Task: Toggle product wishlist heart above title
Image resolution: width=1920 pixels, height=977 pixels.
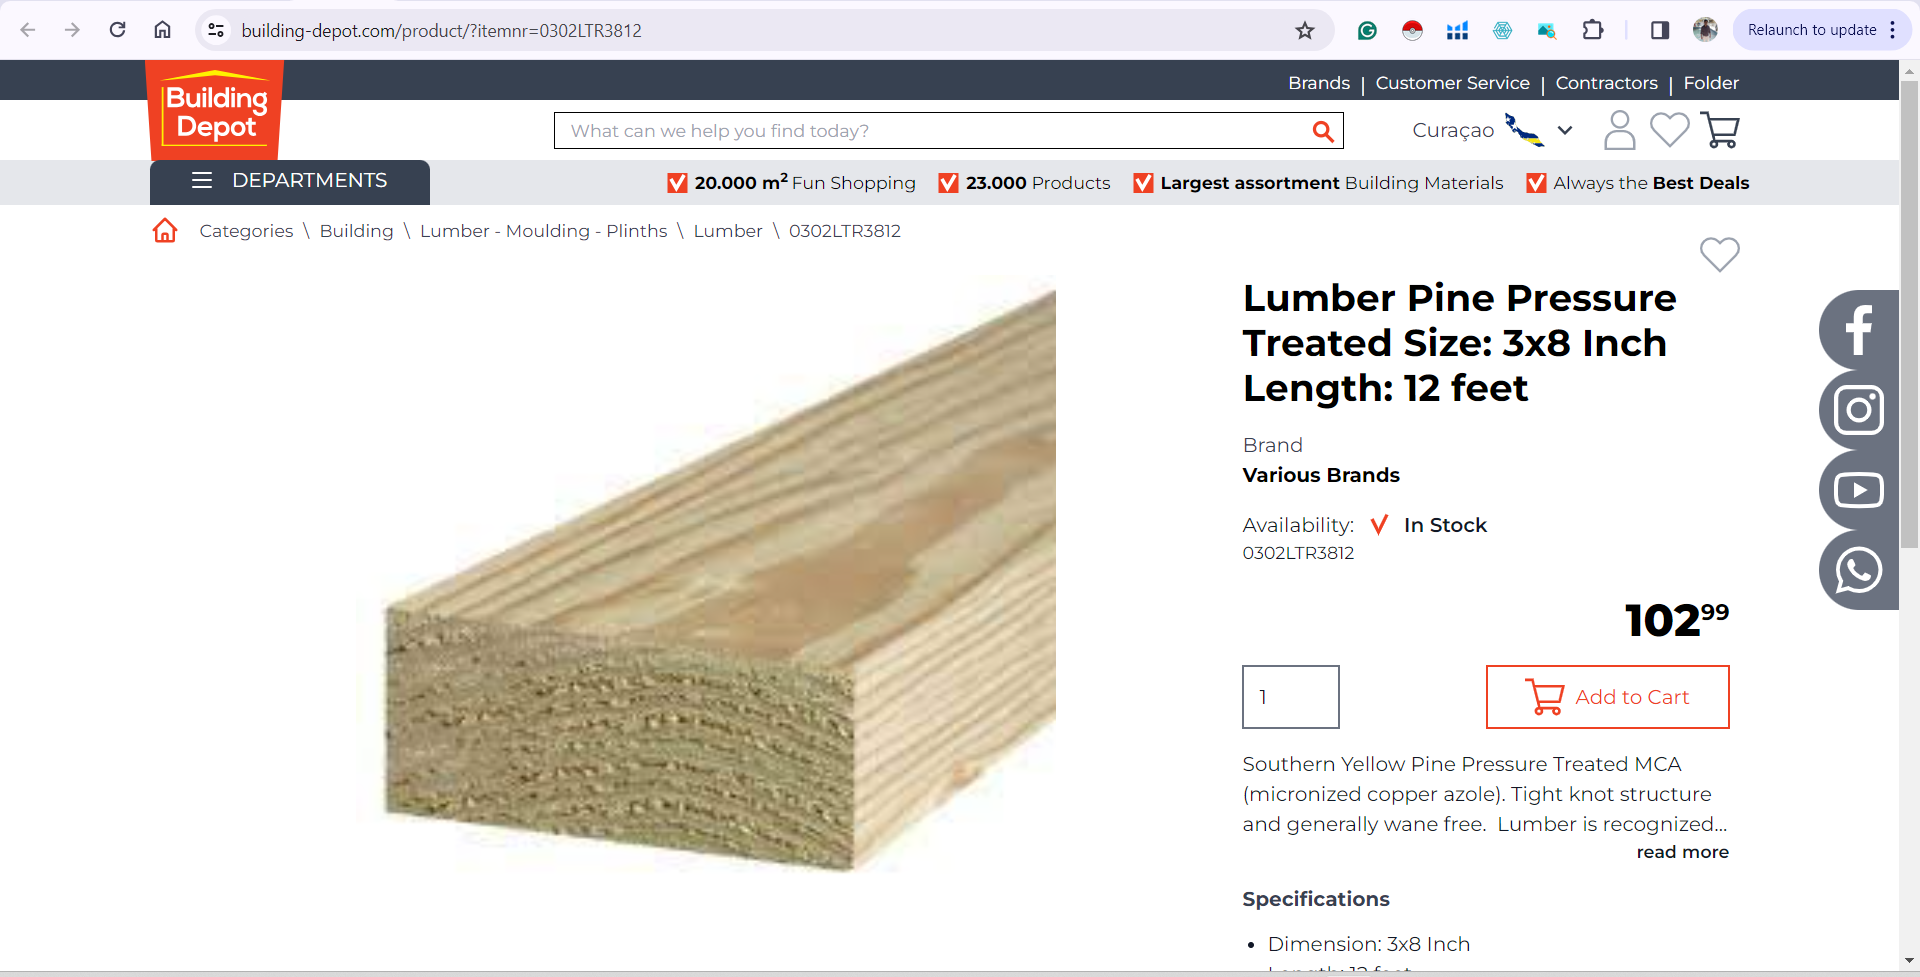Action: tap(1720, 254)
